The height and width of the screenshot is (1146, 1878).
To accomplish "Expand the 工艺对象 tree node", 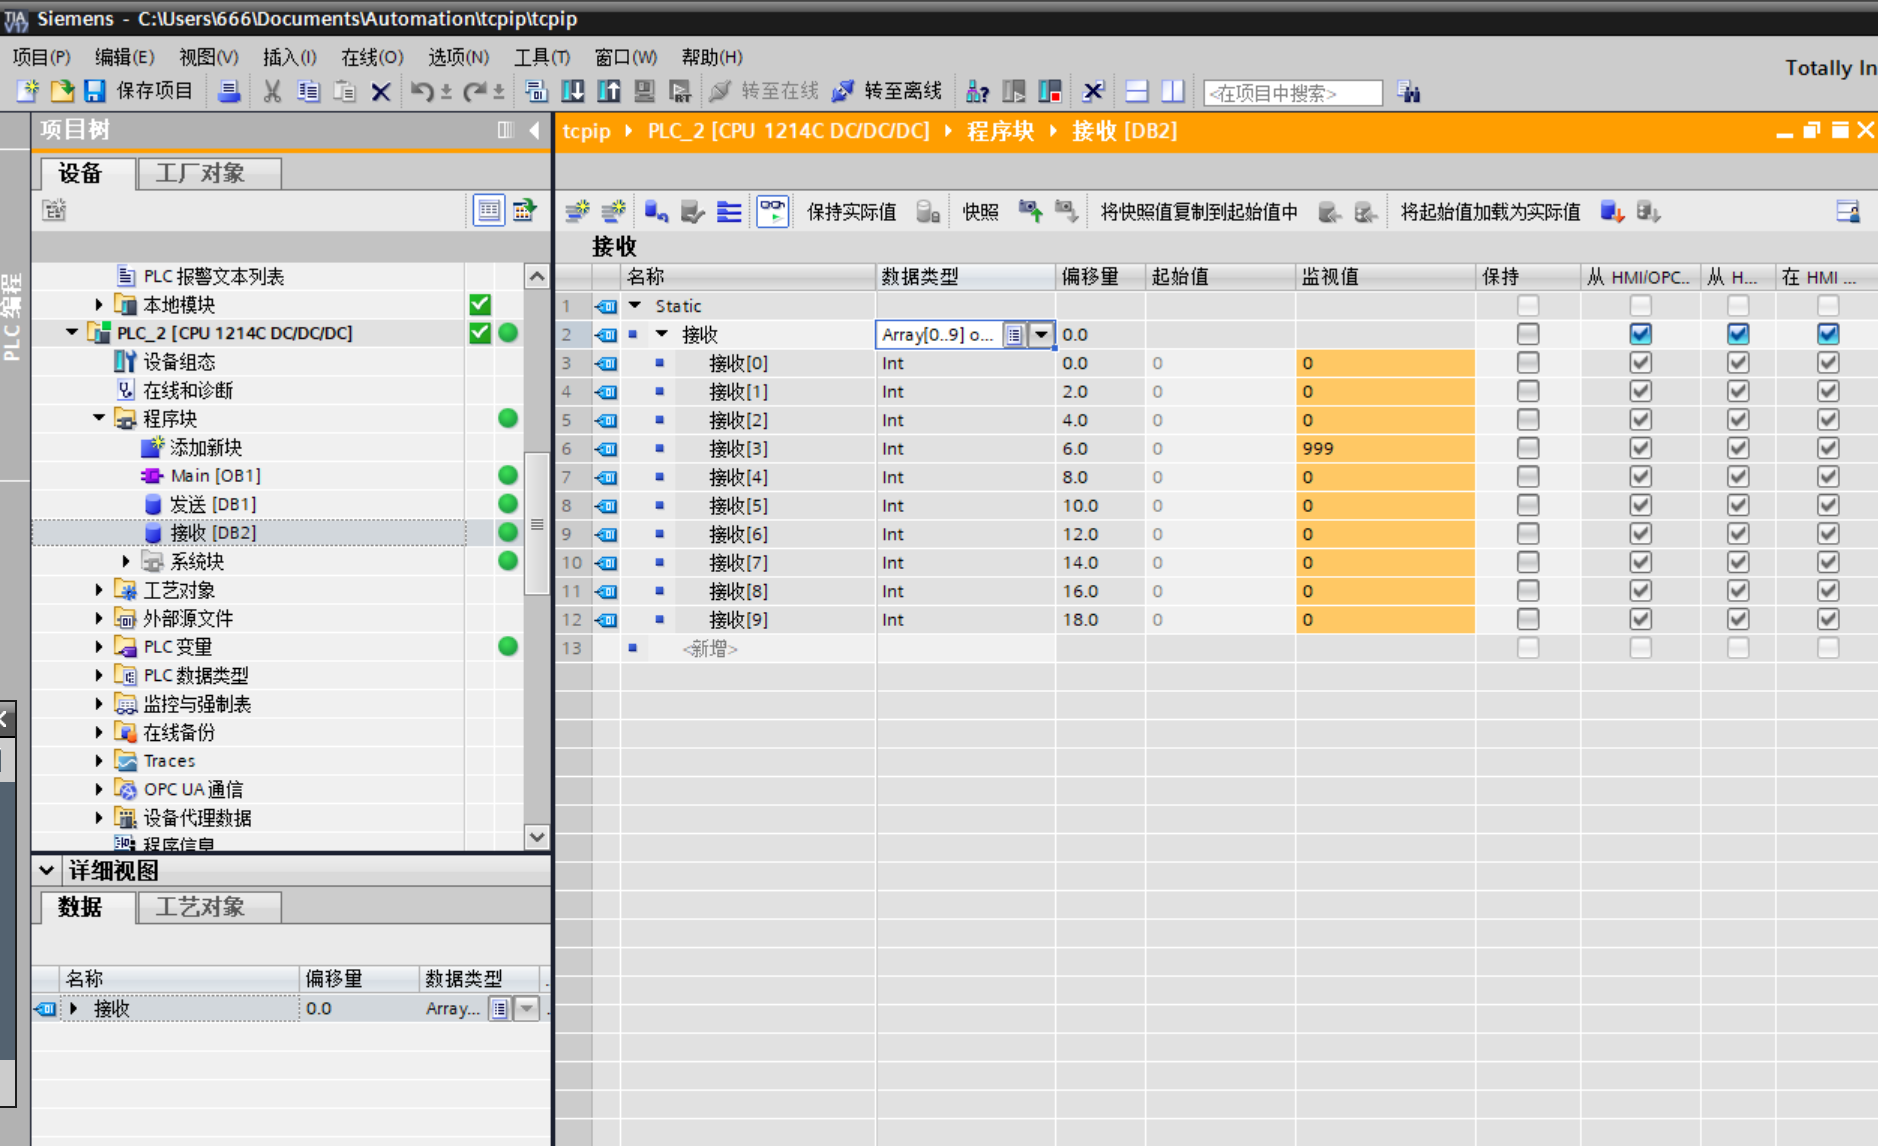I will click(99, 590).
